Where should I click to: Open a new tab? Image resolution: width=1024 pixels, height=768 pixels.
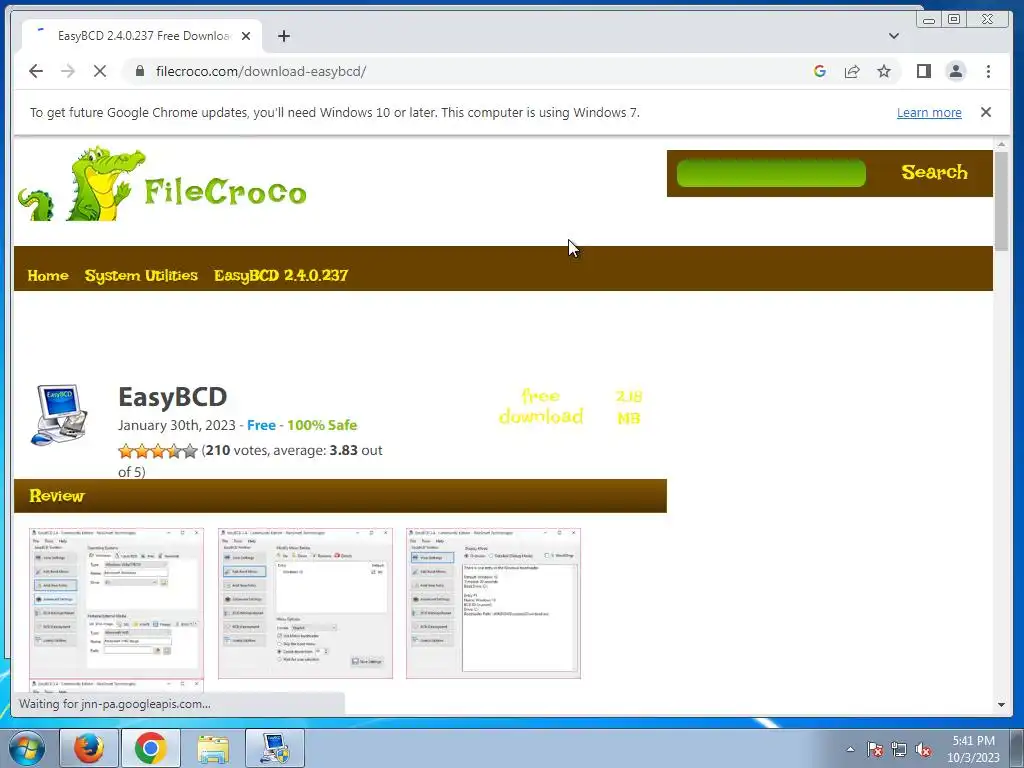click(283, 36)
